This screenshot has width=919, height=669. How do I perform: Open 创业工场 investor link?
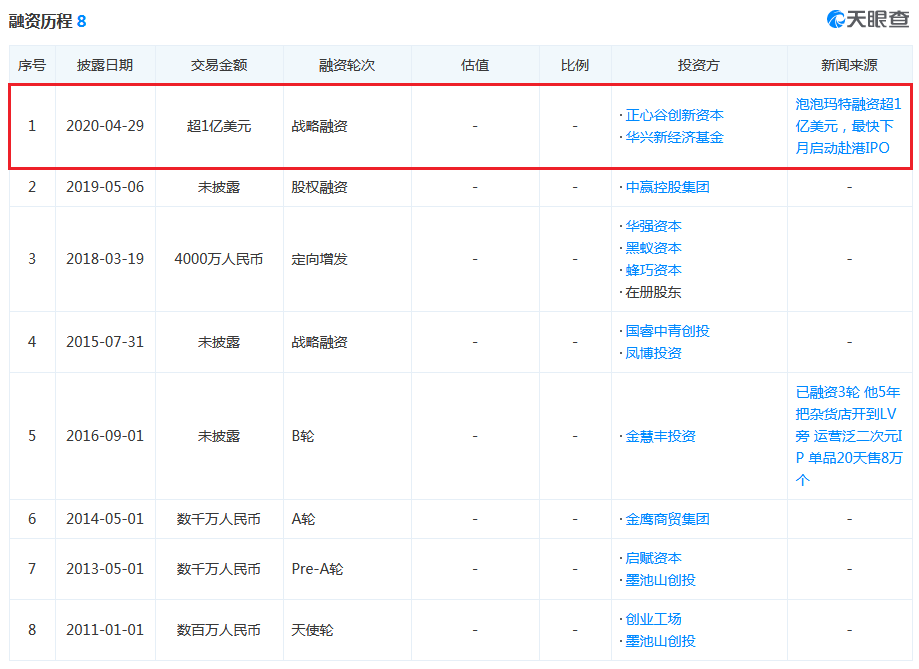(x=653, y=619)
